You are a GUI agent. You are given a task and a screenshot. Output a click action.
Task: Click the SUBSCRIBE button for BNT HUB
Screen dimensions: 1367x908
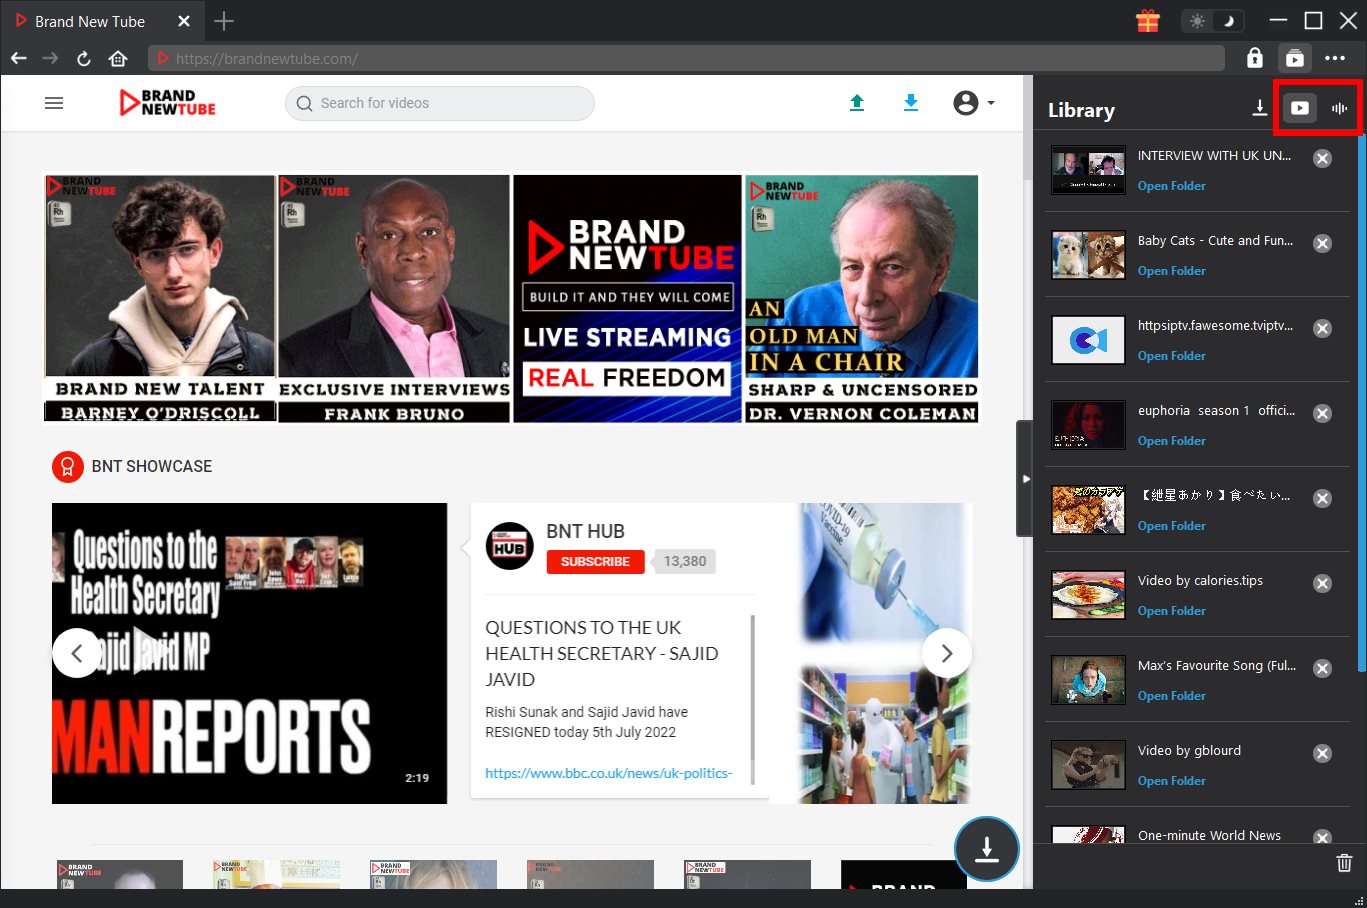click(594, 562)
